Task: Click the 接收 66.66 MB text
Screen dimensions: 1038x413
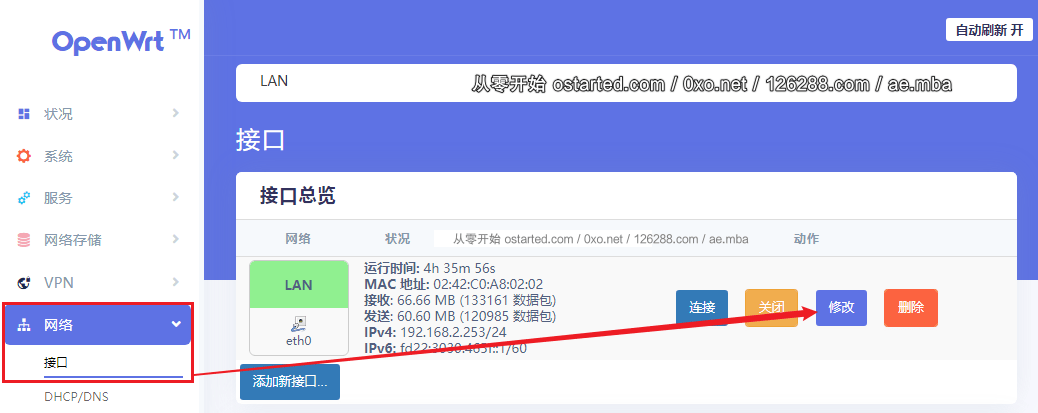Action: (x=460, y=300)
